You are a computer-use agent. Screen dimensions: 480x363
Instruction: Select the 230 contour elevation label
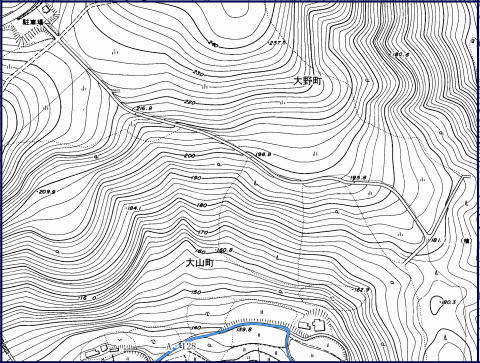[198, 73]
